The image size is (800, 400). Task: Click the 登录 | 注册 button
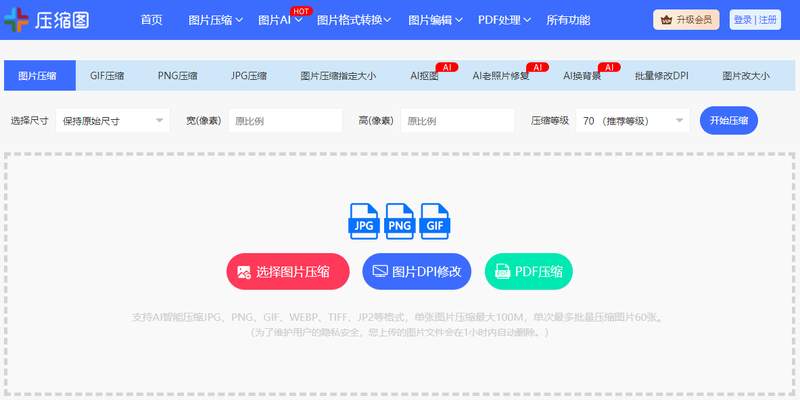(x=755, y=20)
